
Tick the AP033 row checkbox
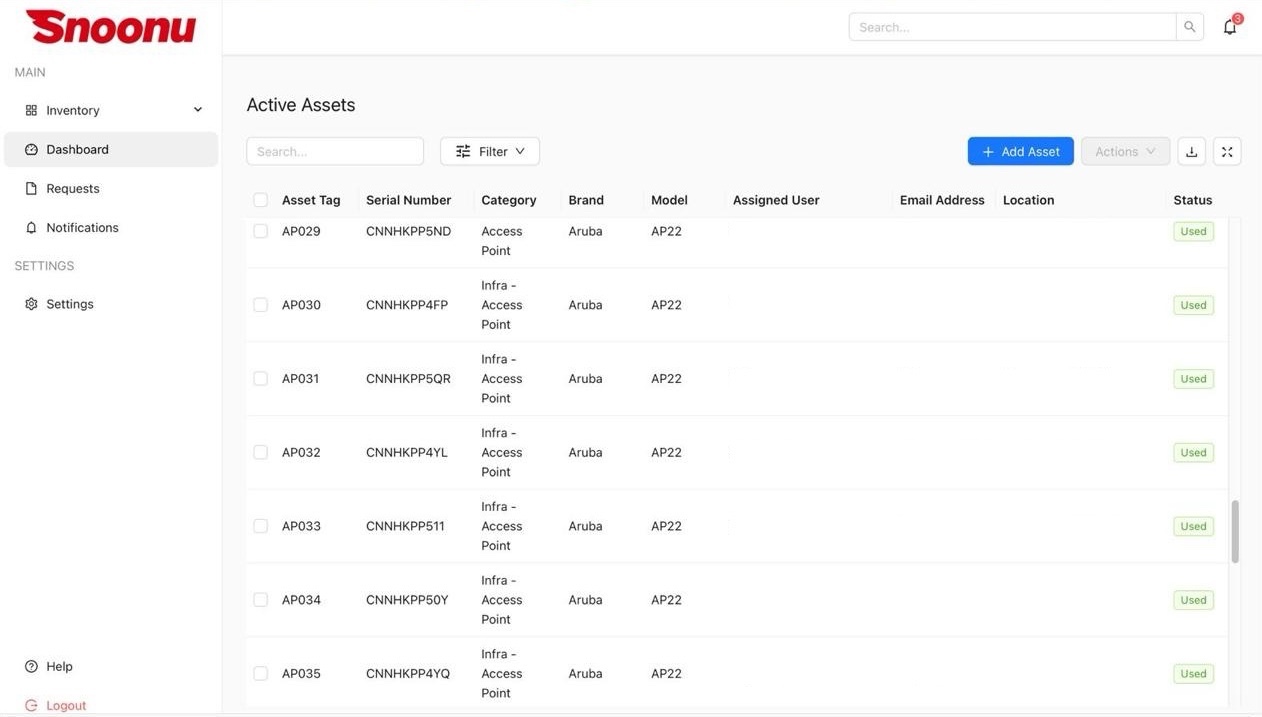click(261, 526)
